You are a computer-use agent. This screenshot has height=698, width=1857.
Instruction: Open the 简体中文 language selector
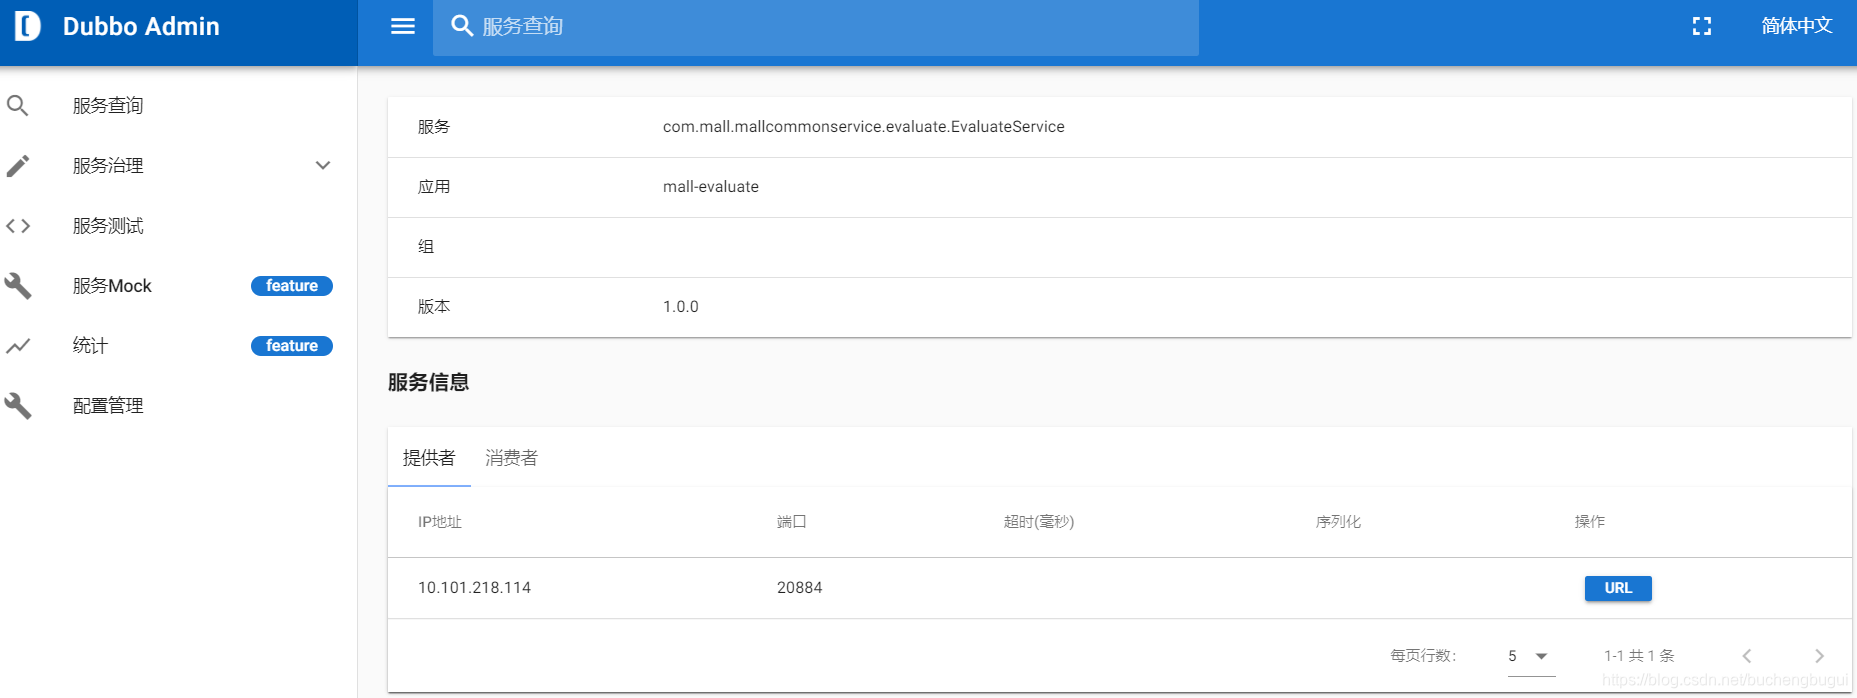tap(1797, 26)
